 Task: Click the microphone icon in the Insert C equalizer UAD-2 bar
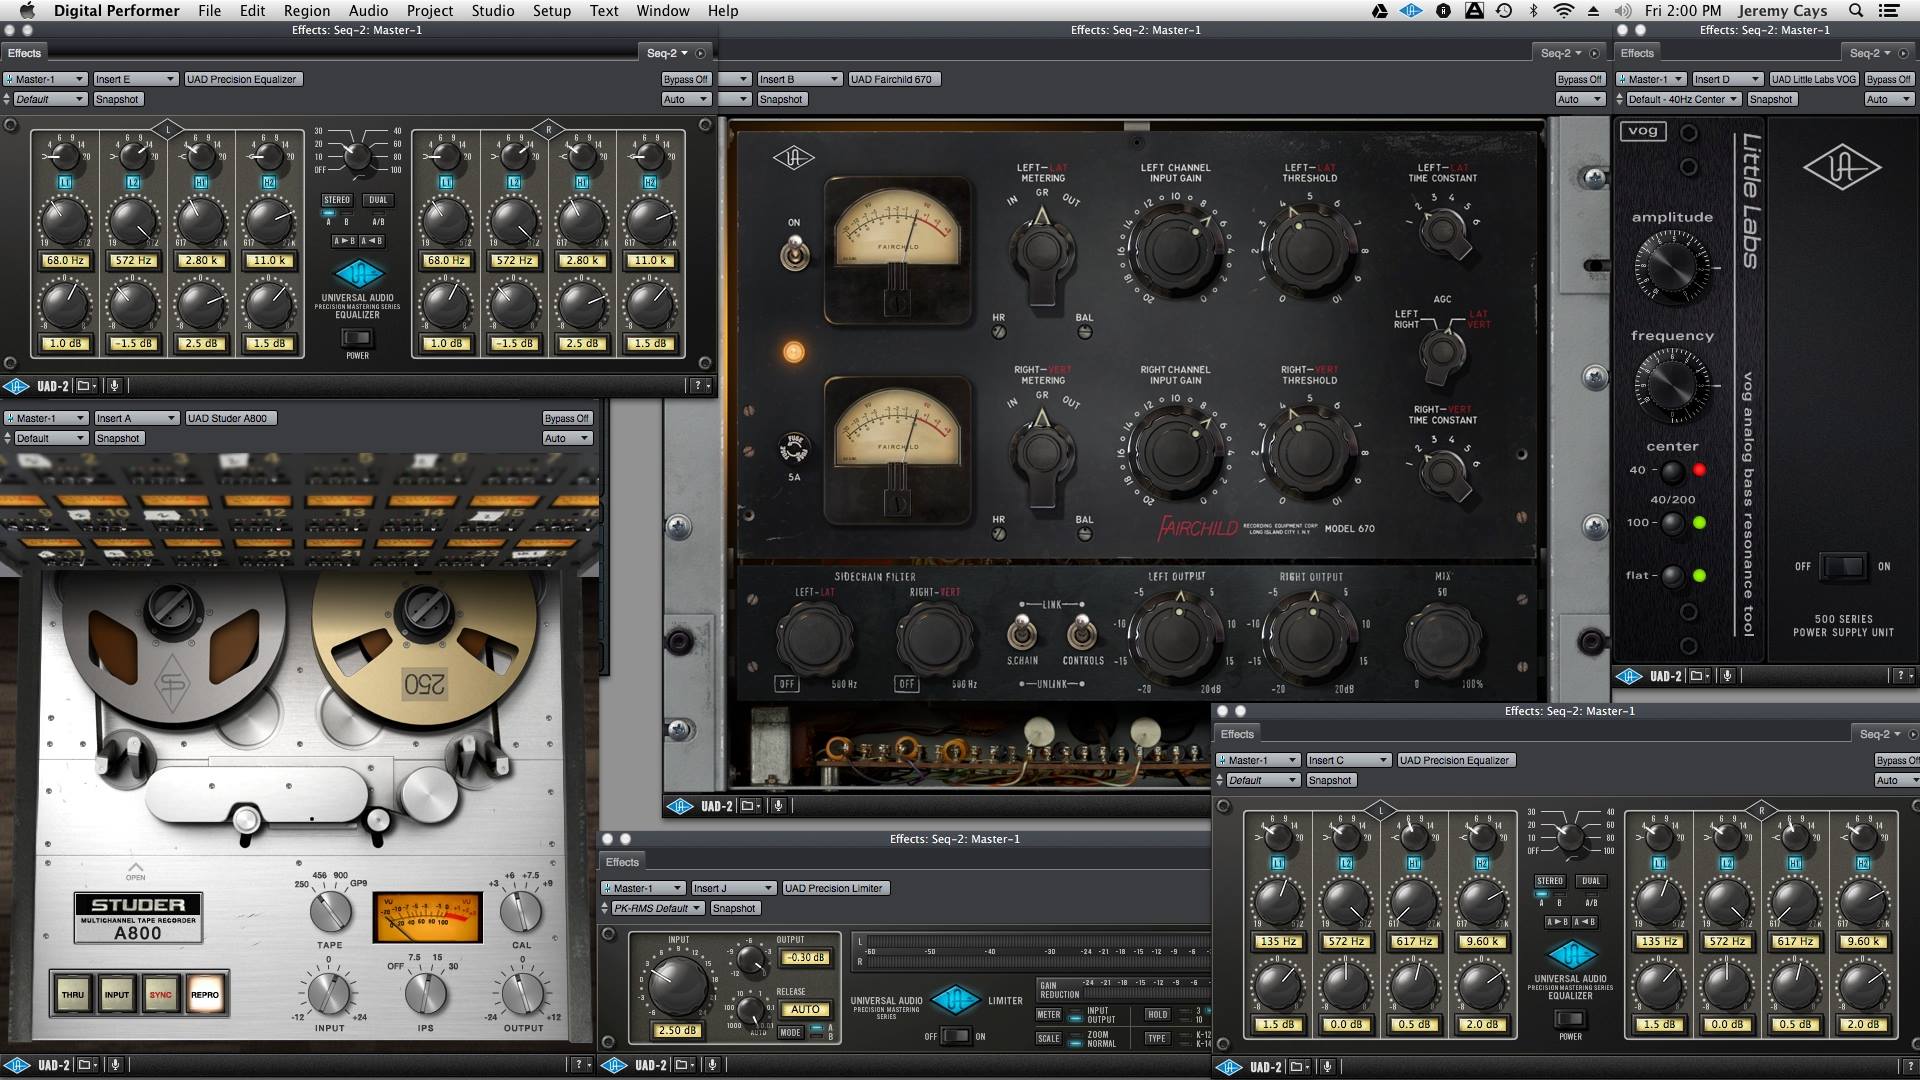pyautogui.click(x=1326, y=1067)
